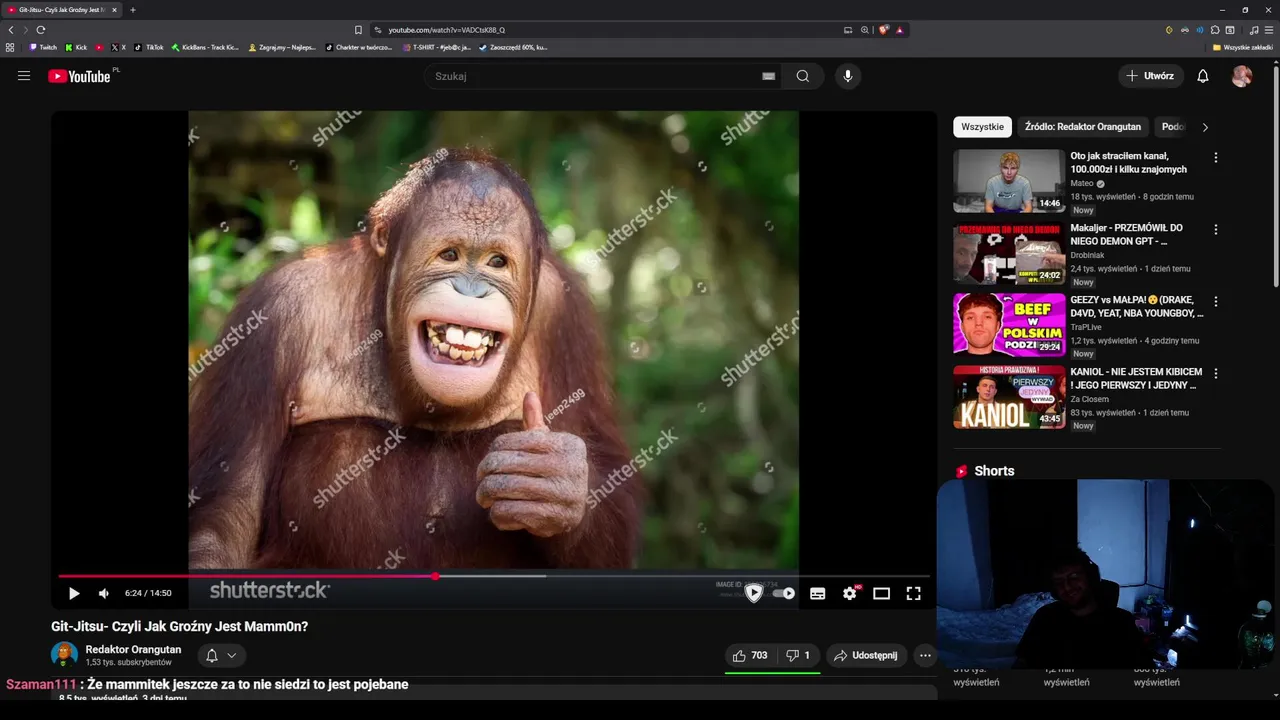Image resolution: width=1280 pixels, height=720 pixels.
Task: Play the video with the play button
Action: 74,593
